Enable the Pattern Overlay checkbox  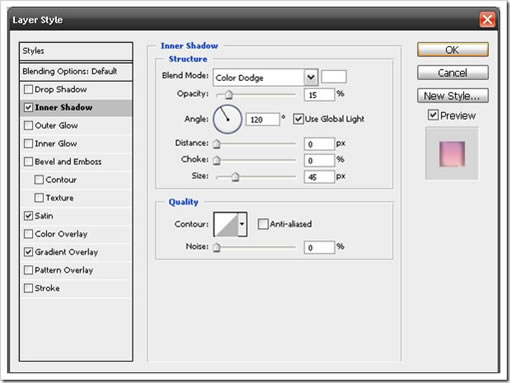click(28, 270)
